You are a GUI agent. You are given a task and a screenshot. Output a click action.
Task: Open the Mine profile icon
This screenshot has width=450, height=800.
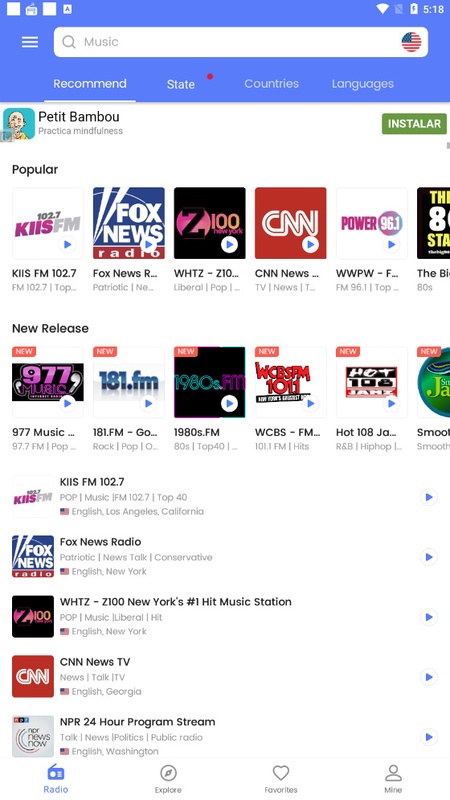coord(393,773)
